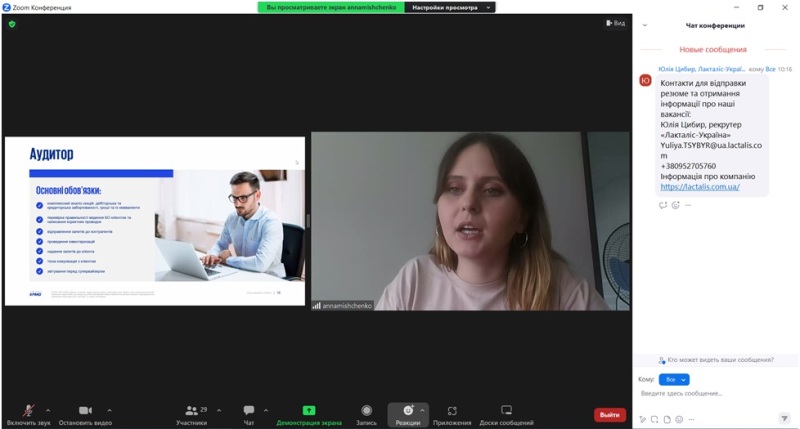Expand video options arrow beside camera
Screen dimensions: 800x429
point(109,410)
